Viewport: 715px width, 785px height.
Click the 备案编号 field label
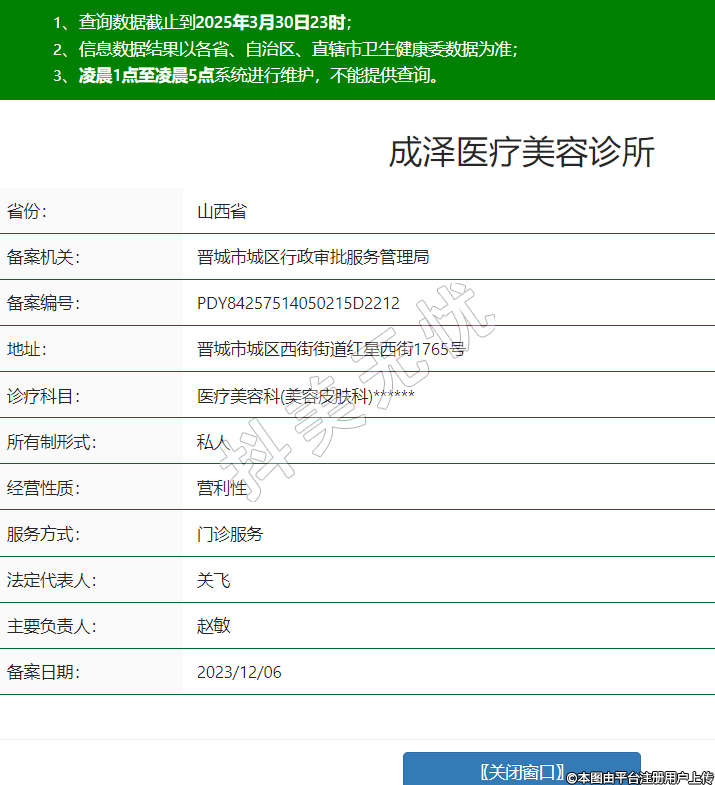pos(43,303)
